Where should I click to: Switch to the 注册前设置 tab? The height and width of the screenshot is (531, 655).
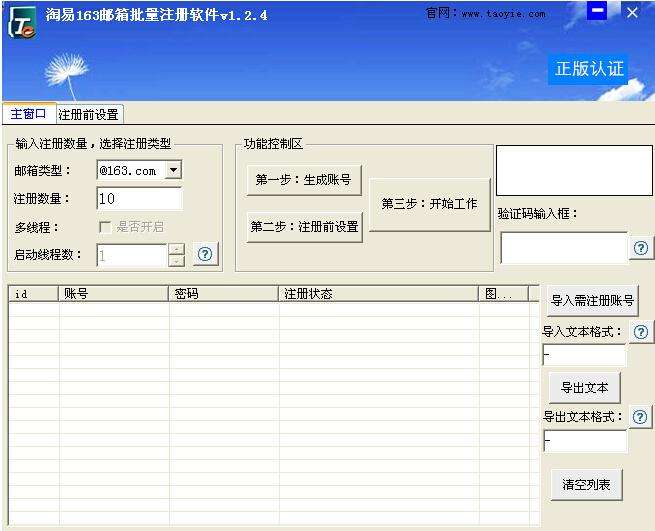click(89, 114)
